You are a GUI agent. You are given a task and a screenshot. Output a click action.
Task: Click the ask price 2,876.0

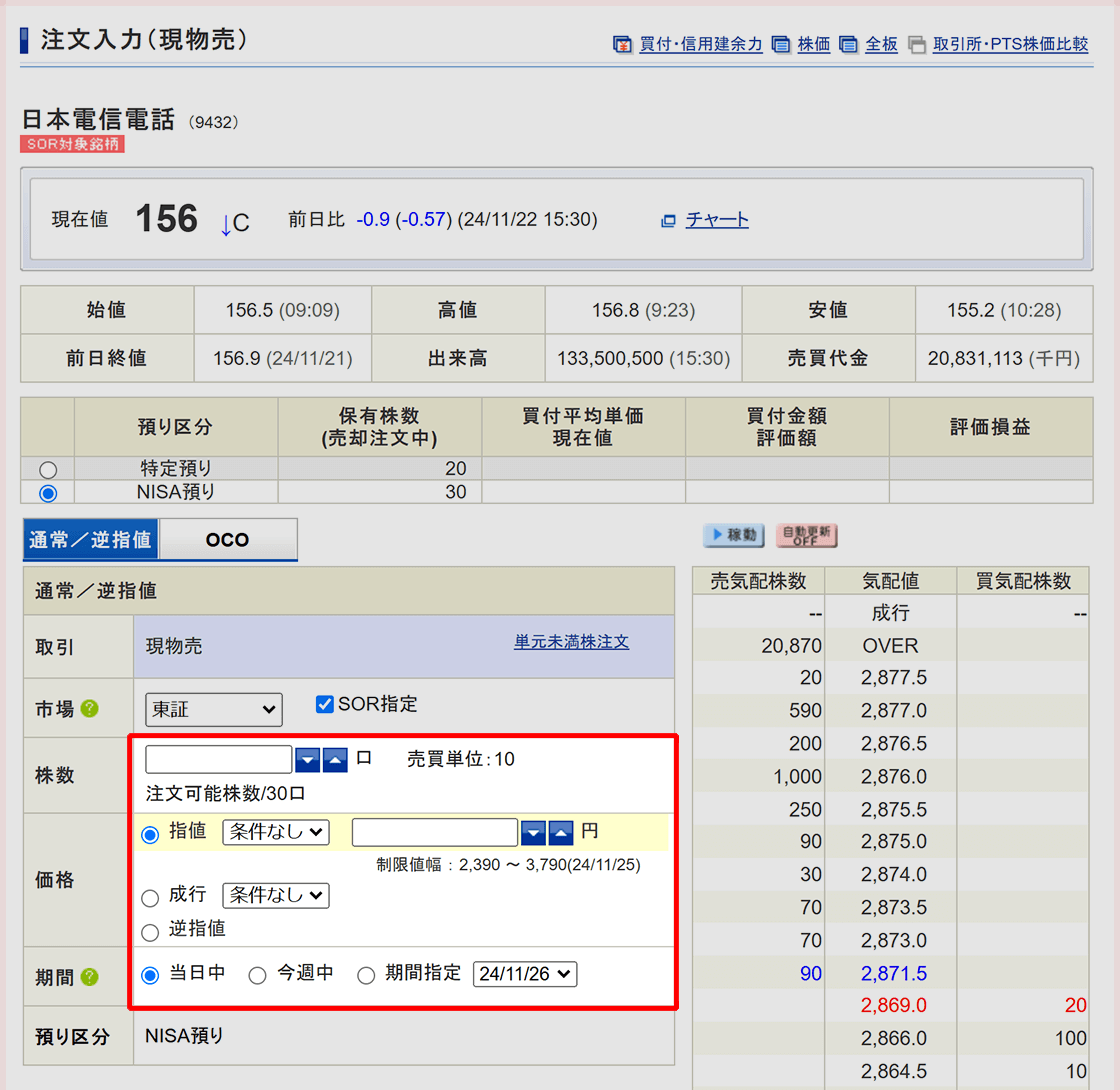(894, 776)
